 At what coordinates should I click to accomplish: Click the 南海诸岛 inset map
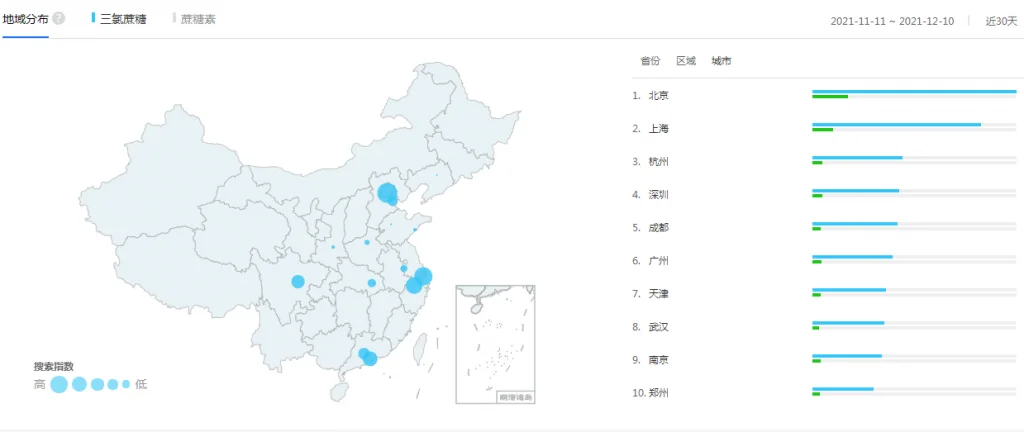pos(495,344)
